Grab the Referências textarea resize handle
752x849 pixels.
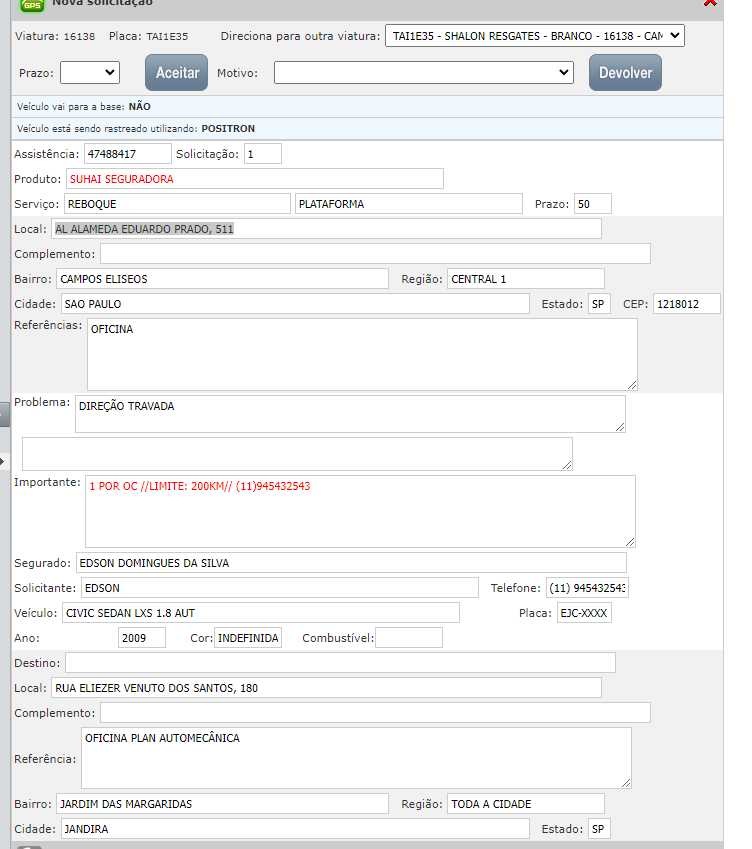631,384
